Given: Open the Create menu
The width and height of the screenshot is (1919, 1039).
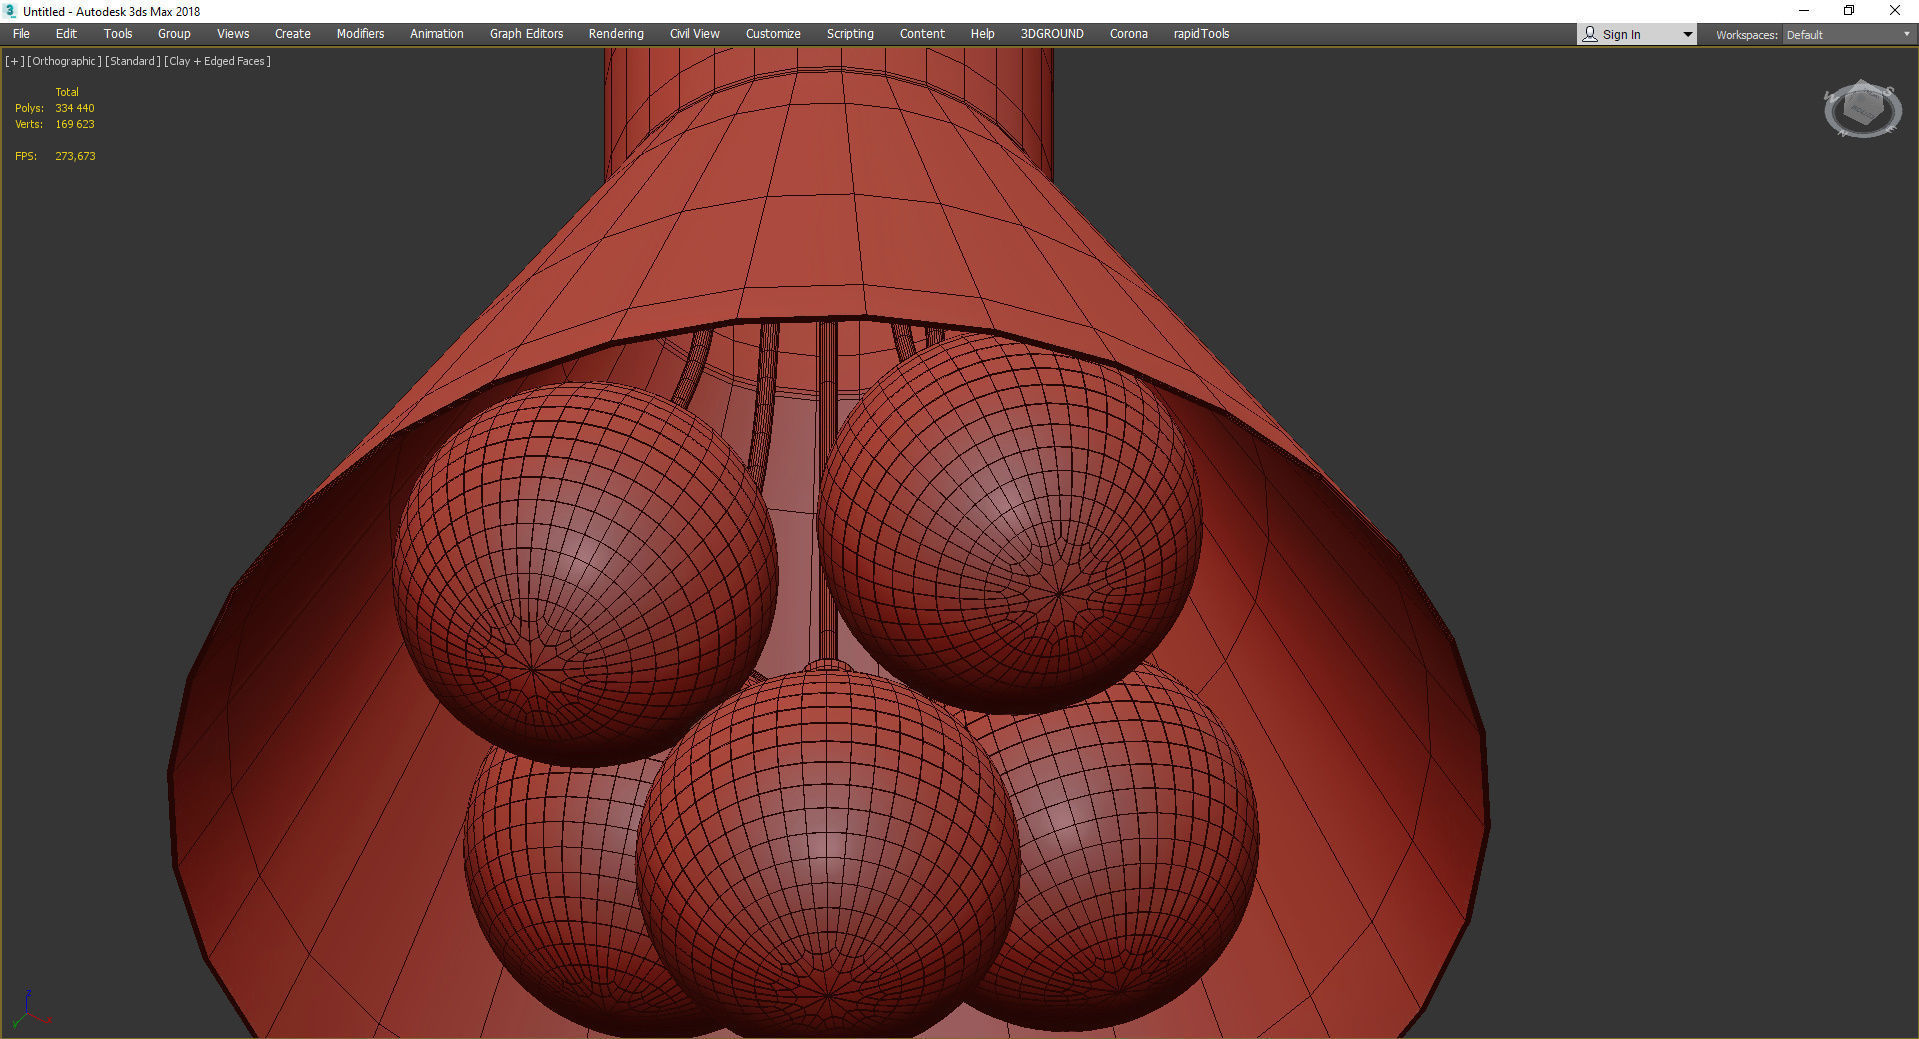Looking at the screenshot, I should (293, 34).
